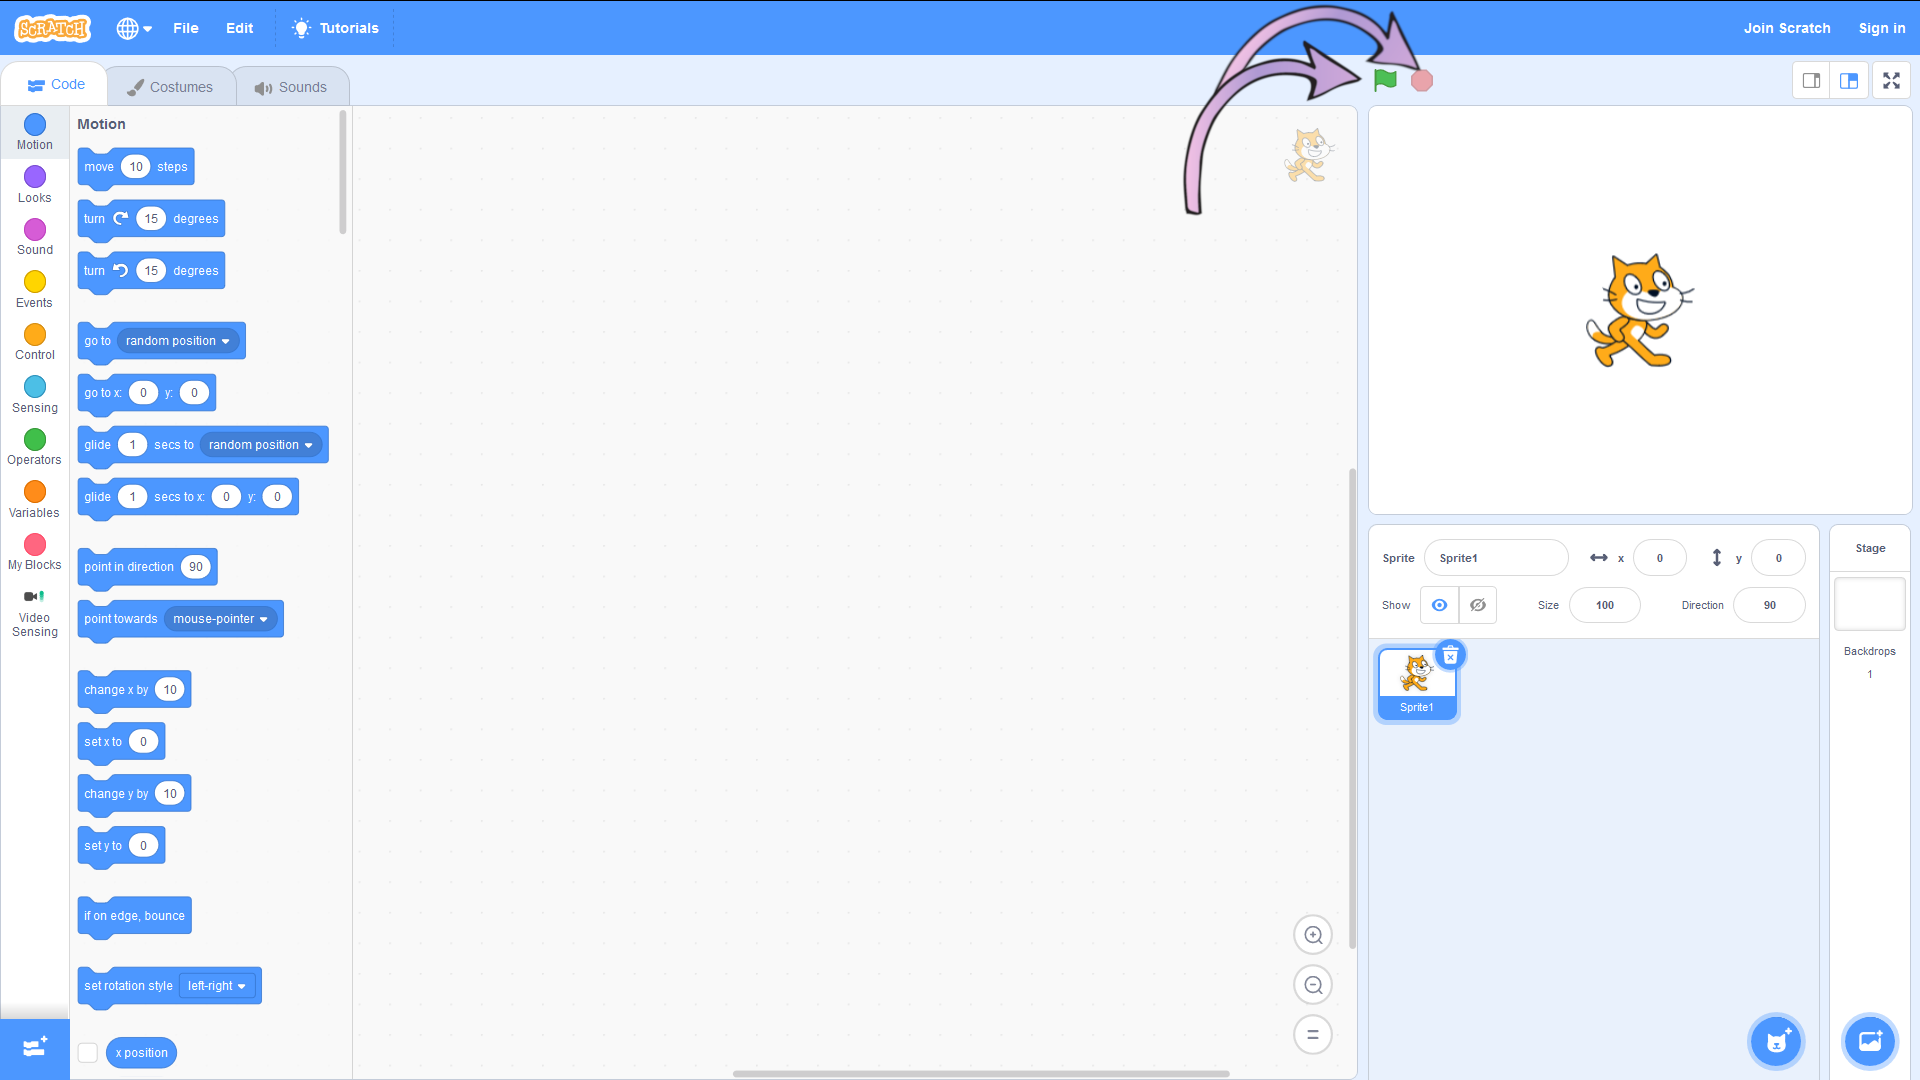Zoom in on the code workspace

1313,935
